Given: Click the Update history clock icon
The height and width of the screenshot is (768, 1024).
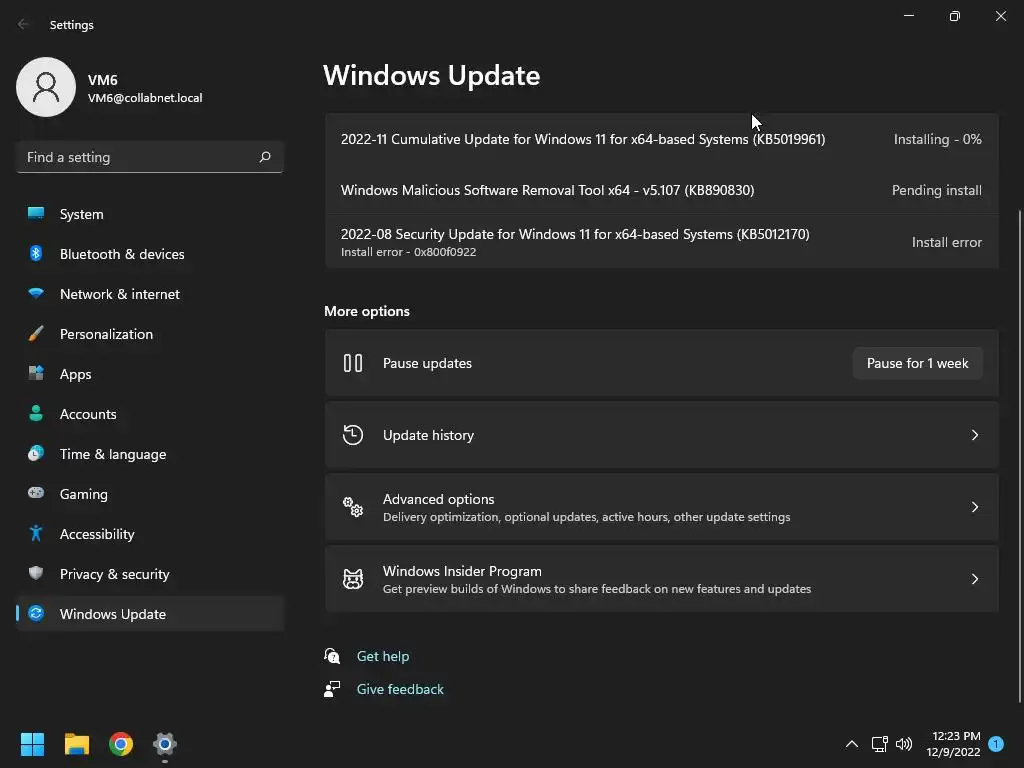Looking at the screenshot, I should [x=353, y=435].
